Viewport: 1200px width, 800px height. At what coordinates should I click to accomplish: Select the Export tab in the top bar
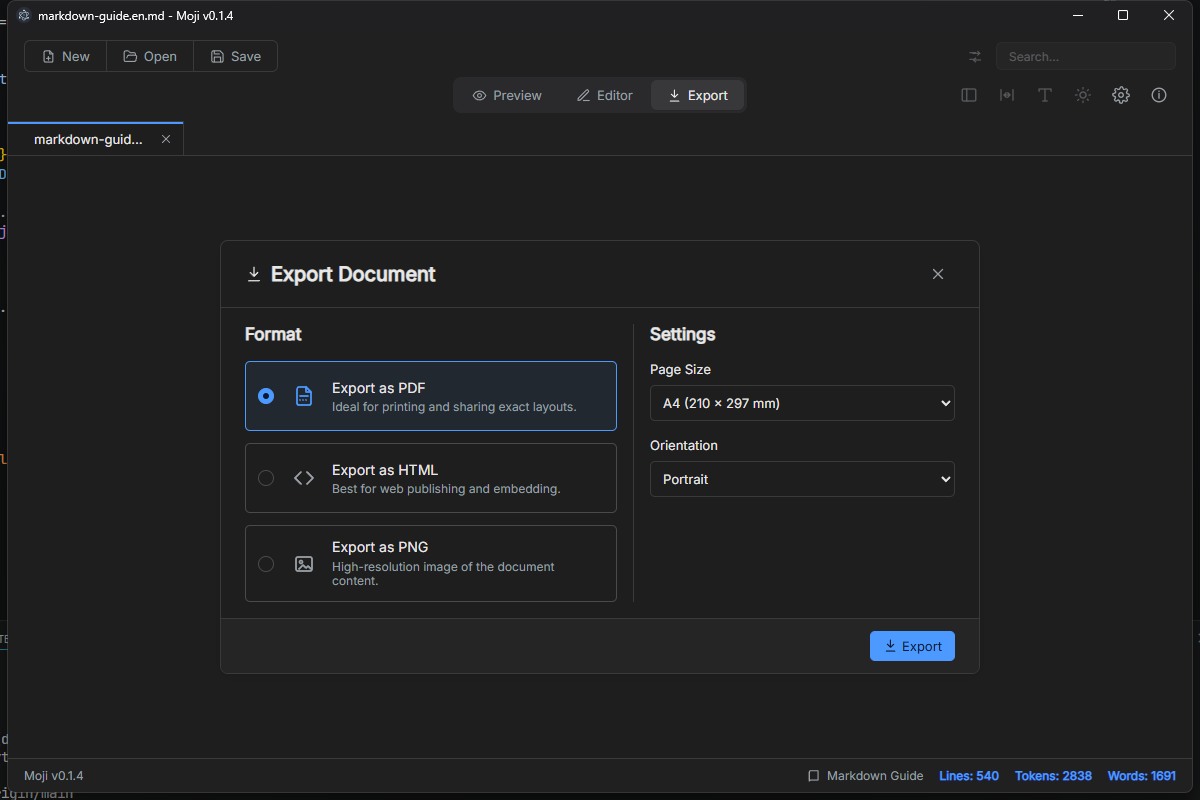tap(698, 95)
